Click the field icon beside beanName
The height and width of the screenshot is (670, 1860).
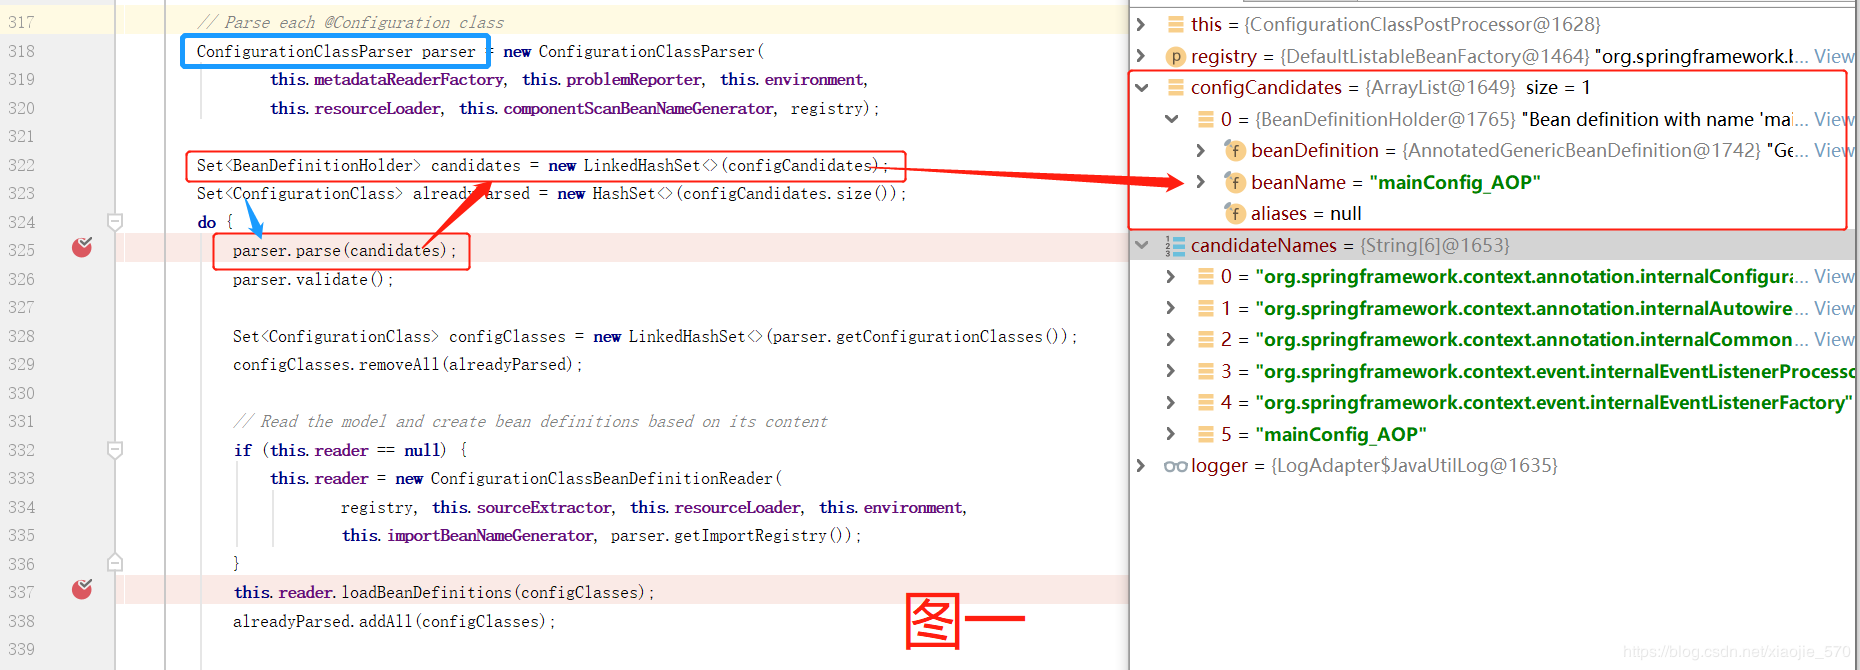(1235, 182)
